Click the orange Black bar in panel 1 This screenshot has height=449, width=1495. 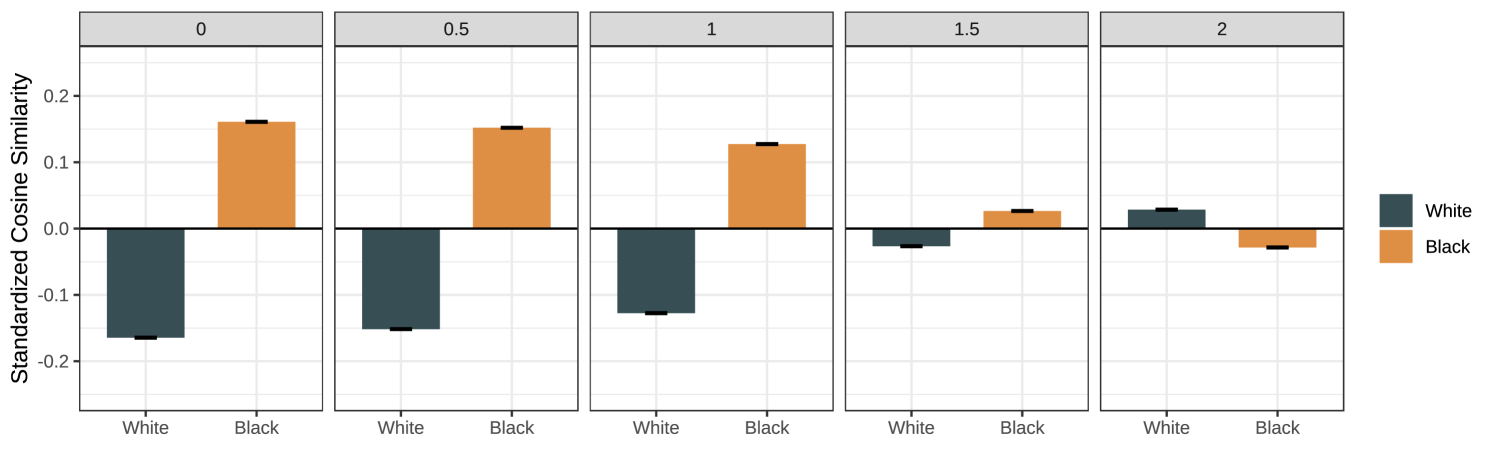(x=766, y=186)
